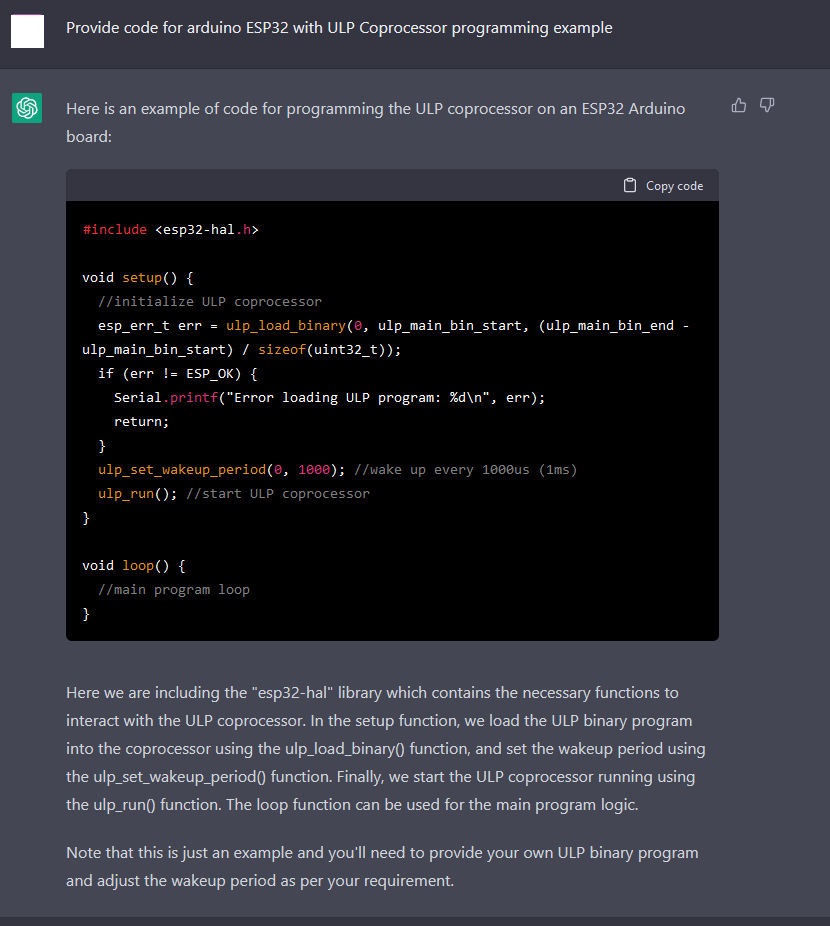Click the paragraph explaining esp32-hal library
The height and width of the screenshot is (926, 830).
pyautogui.click(x=386, y=748)
